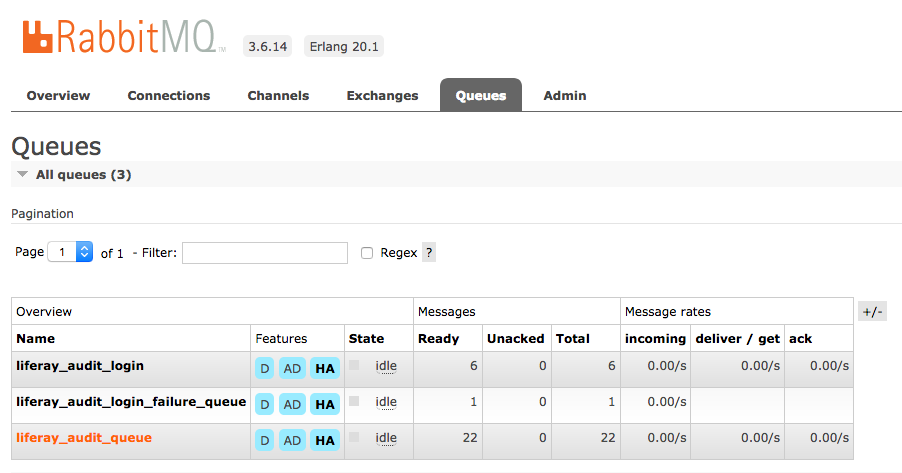902x473 pixels.
Task: Open the liferay_audit_login_failure_queue link
Action: coord(131,402)
